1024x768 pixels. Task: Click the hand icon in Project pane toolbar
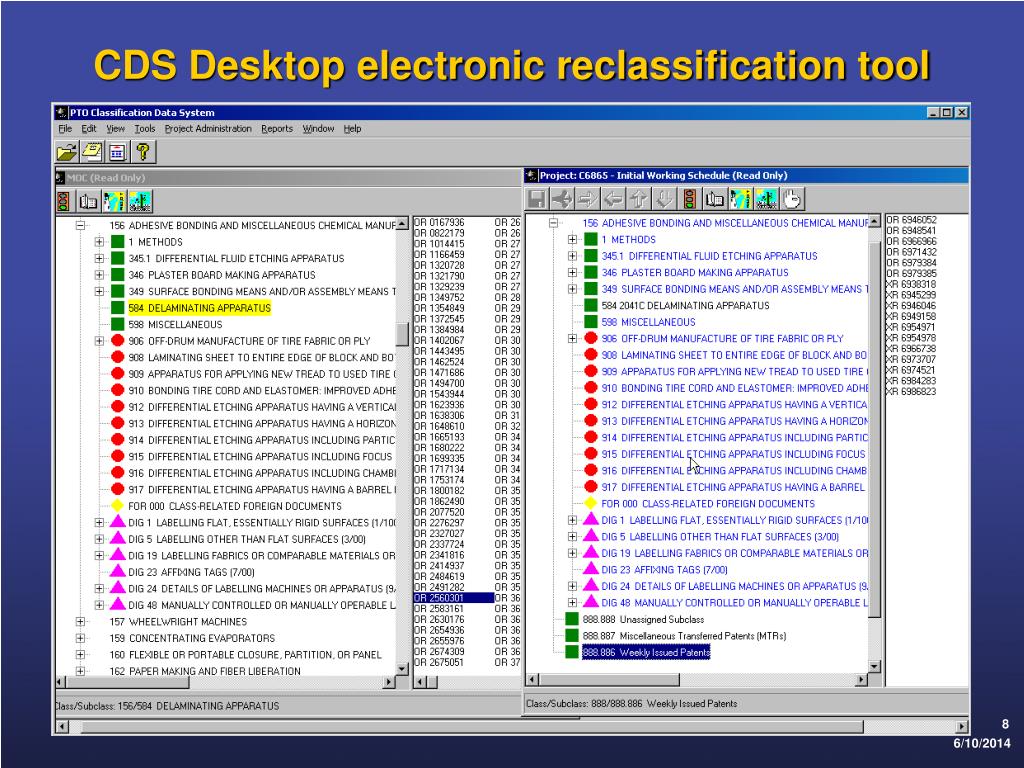click(x=792, y=199)
